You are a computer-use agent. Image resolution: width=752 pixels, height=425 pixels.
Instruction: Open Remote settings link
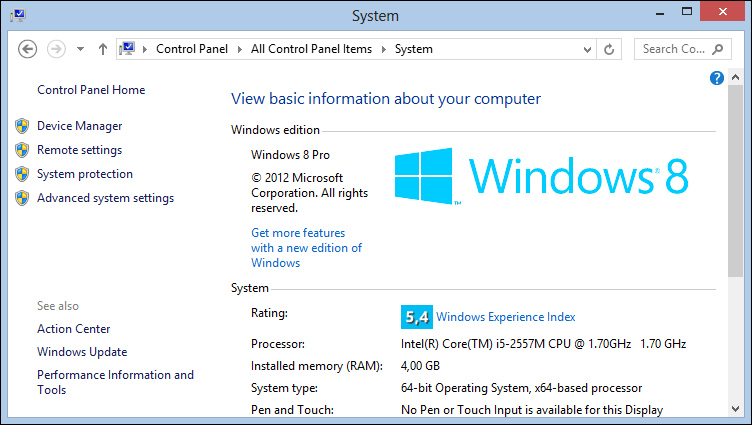click(x=80, y=150)
